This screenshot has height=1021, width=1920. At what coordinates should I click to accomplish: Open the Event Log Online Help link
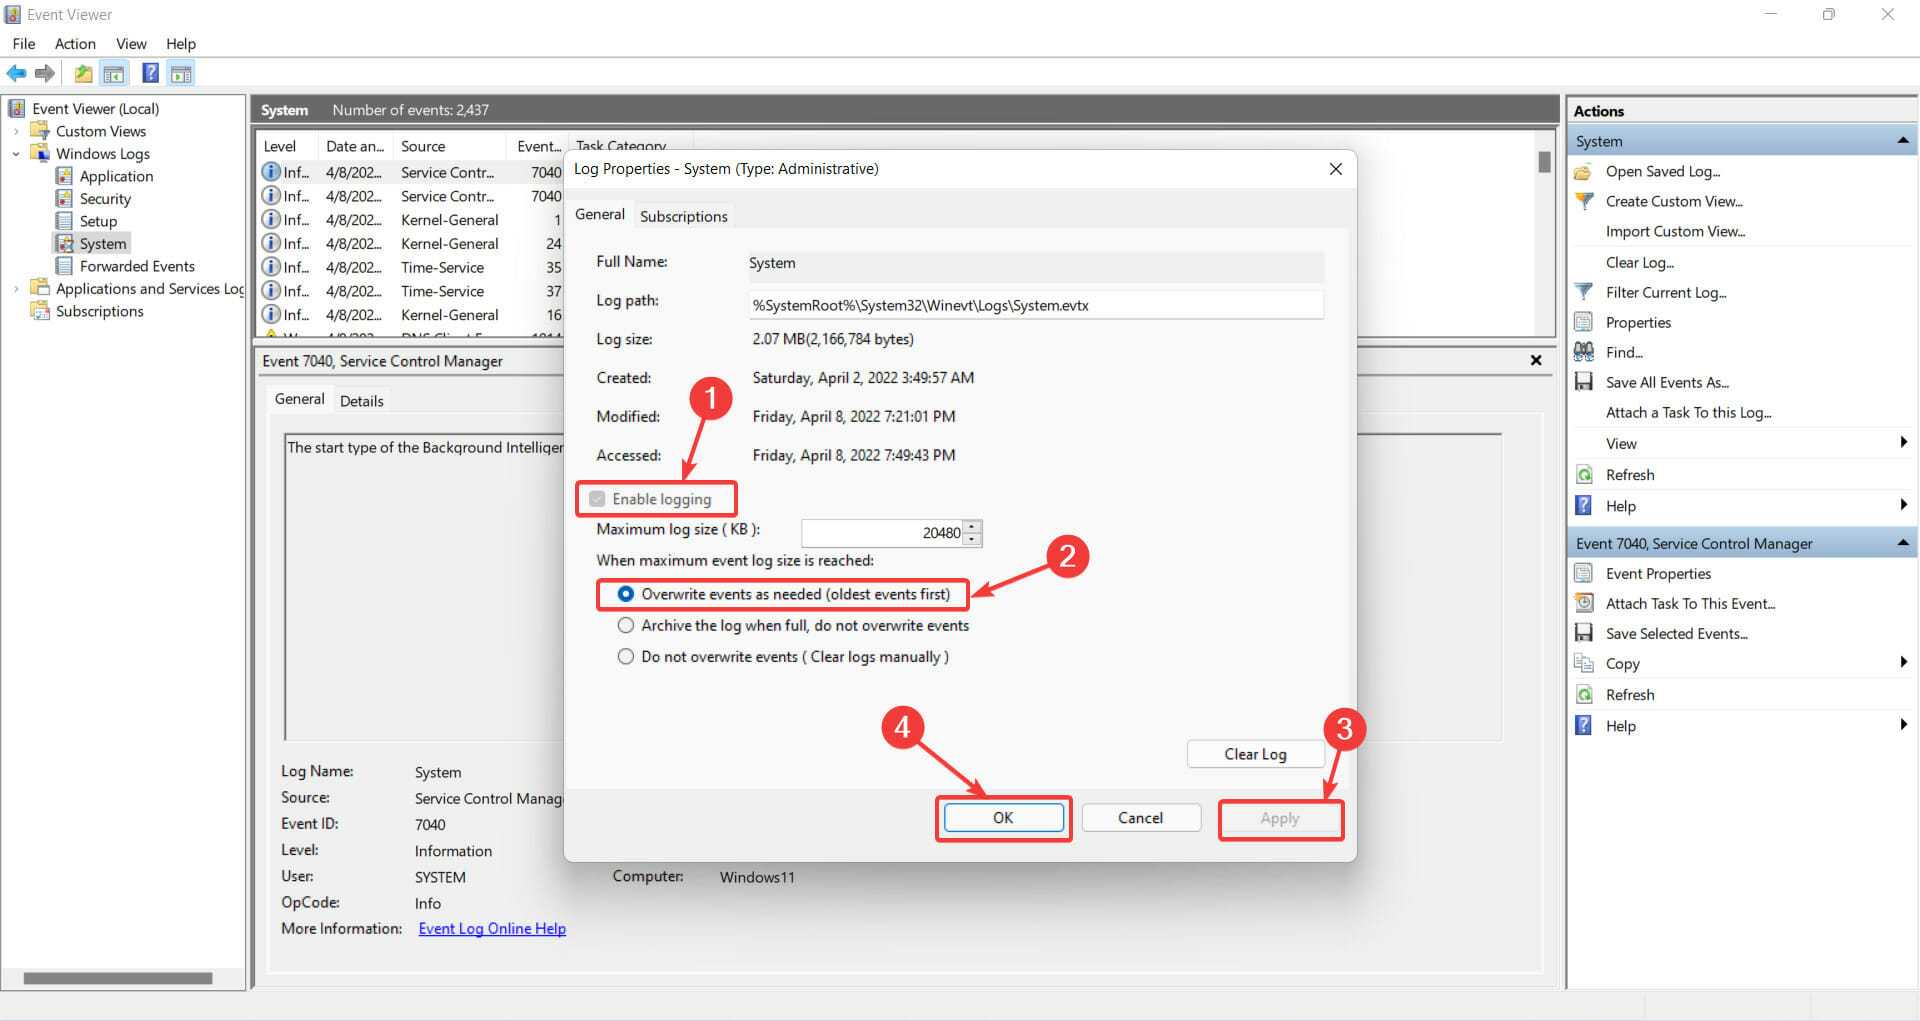[492, 928]
